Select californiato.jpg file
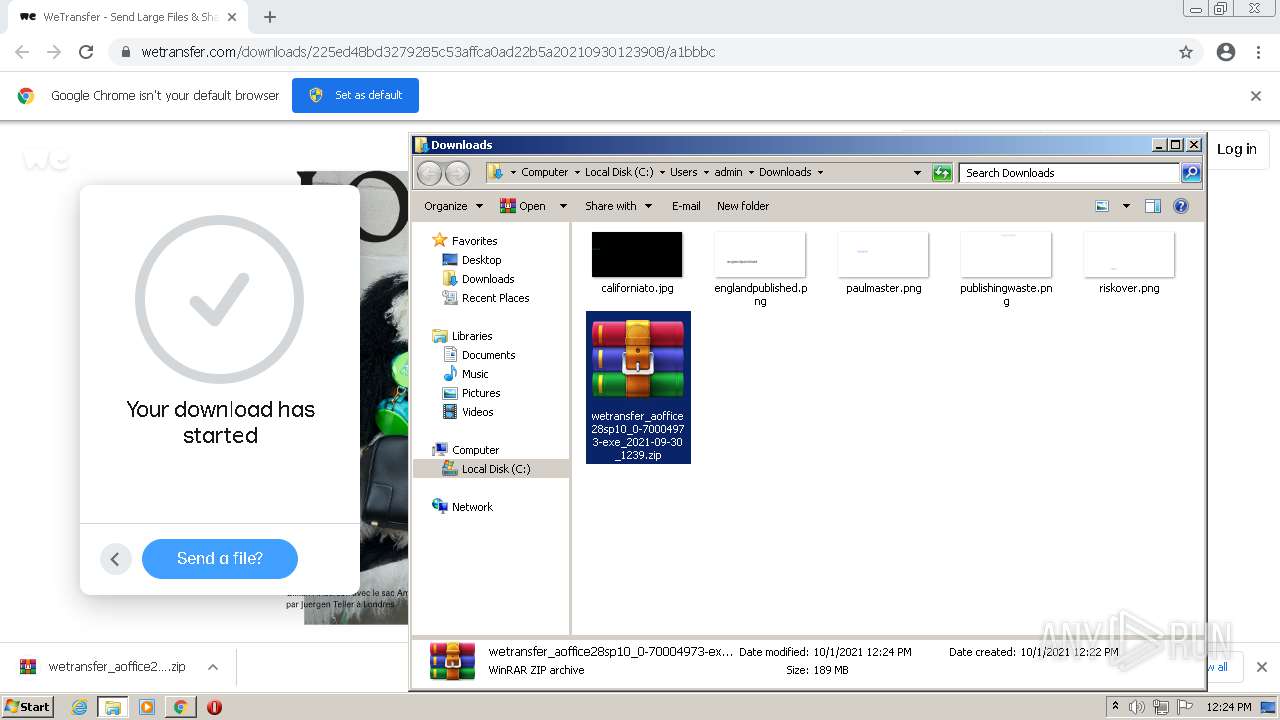This screenshot has height=720, width=1280. pos(637,264)
